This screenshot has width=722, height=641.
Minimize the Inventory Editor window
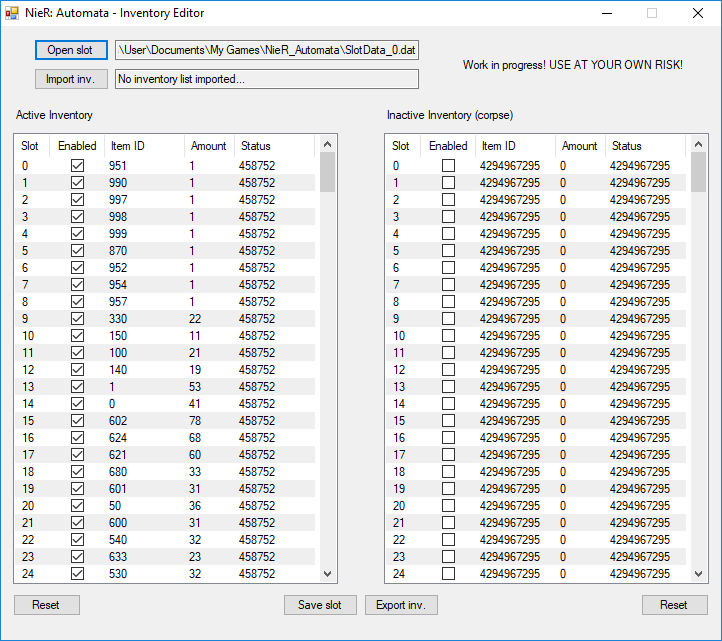point(607,13)
